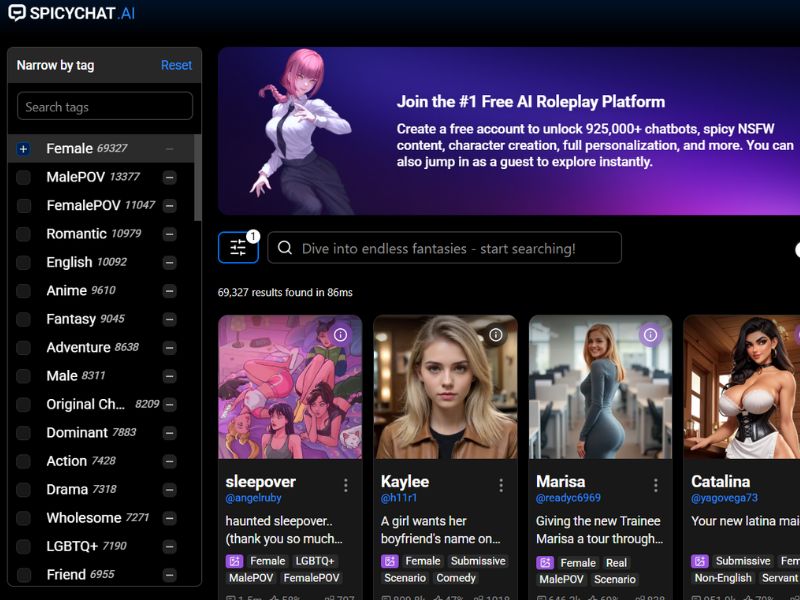Open the Marisa character title
The height and width of the screenshot is (600, 800).
pyautogui.click(x=561, y=482)
